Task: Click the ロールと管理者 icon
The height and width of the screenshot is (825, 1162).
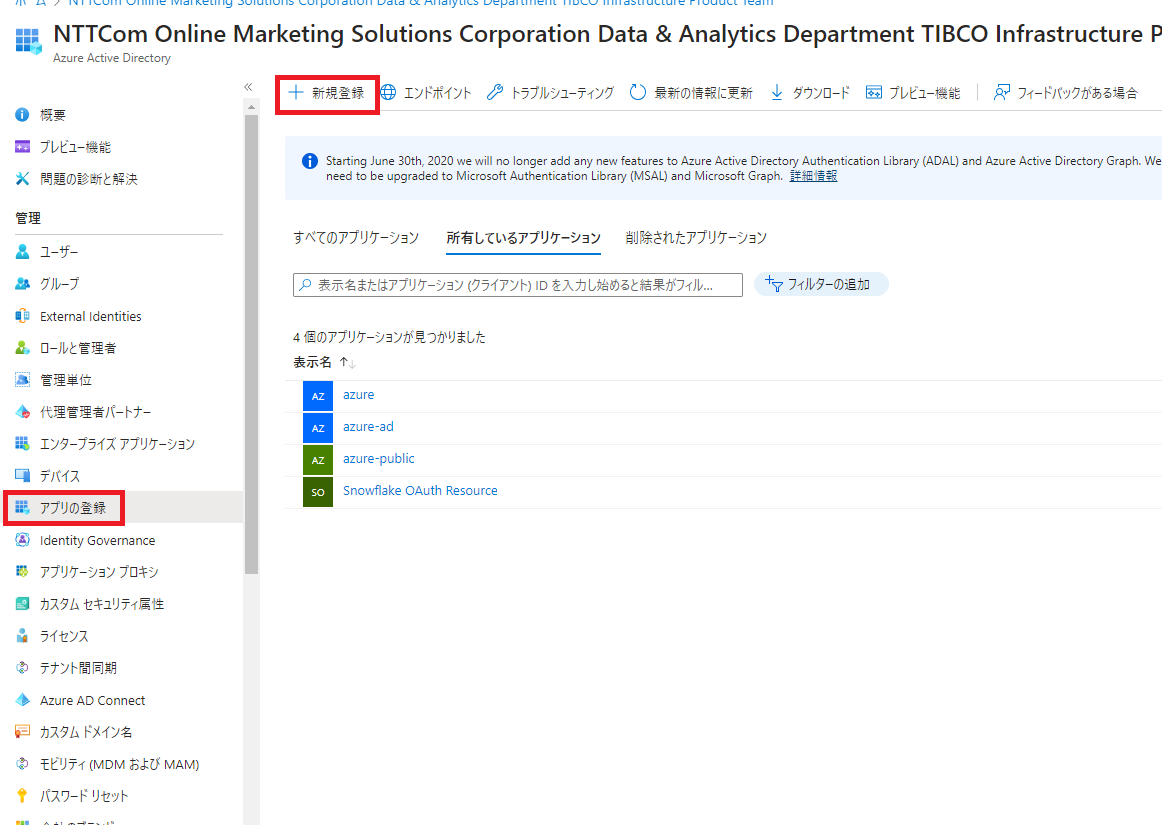Action: click(x=22, y=348)
